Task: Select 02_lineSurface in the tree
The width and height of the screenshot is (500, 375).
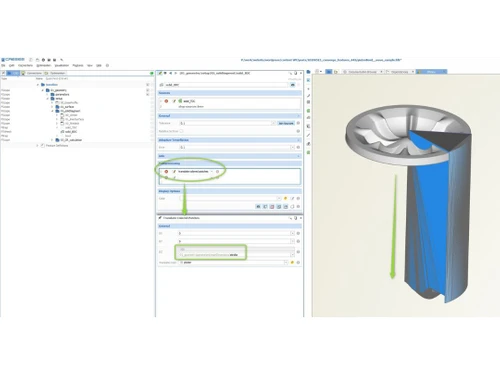Action: 74,119
